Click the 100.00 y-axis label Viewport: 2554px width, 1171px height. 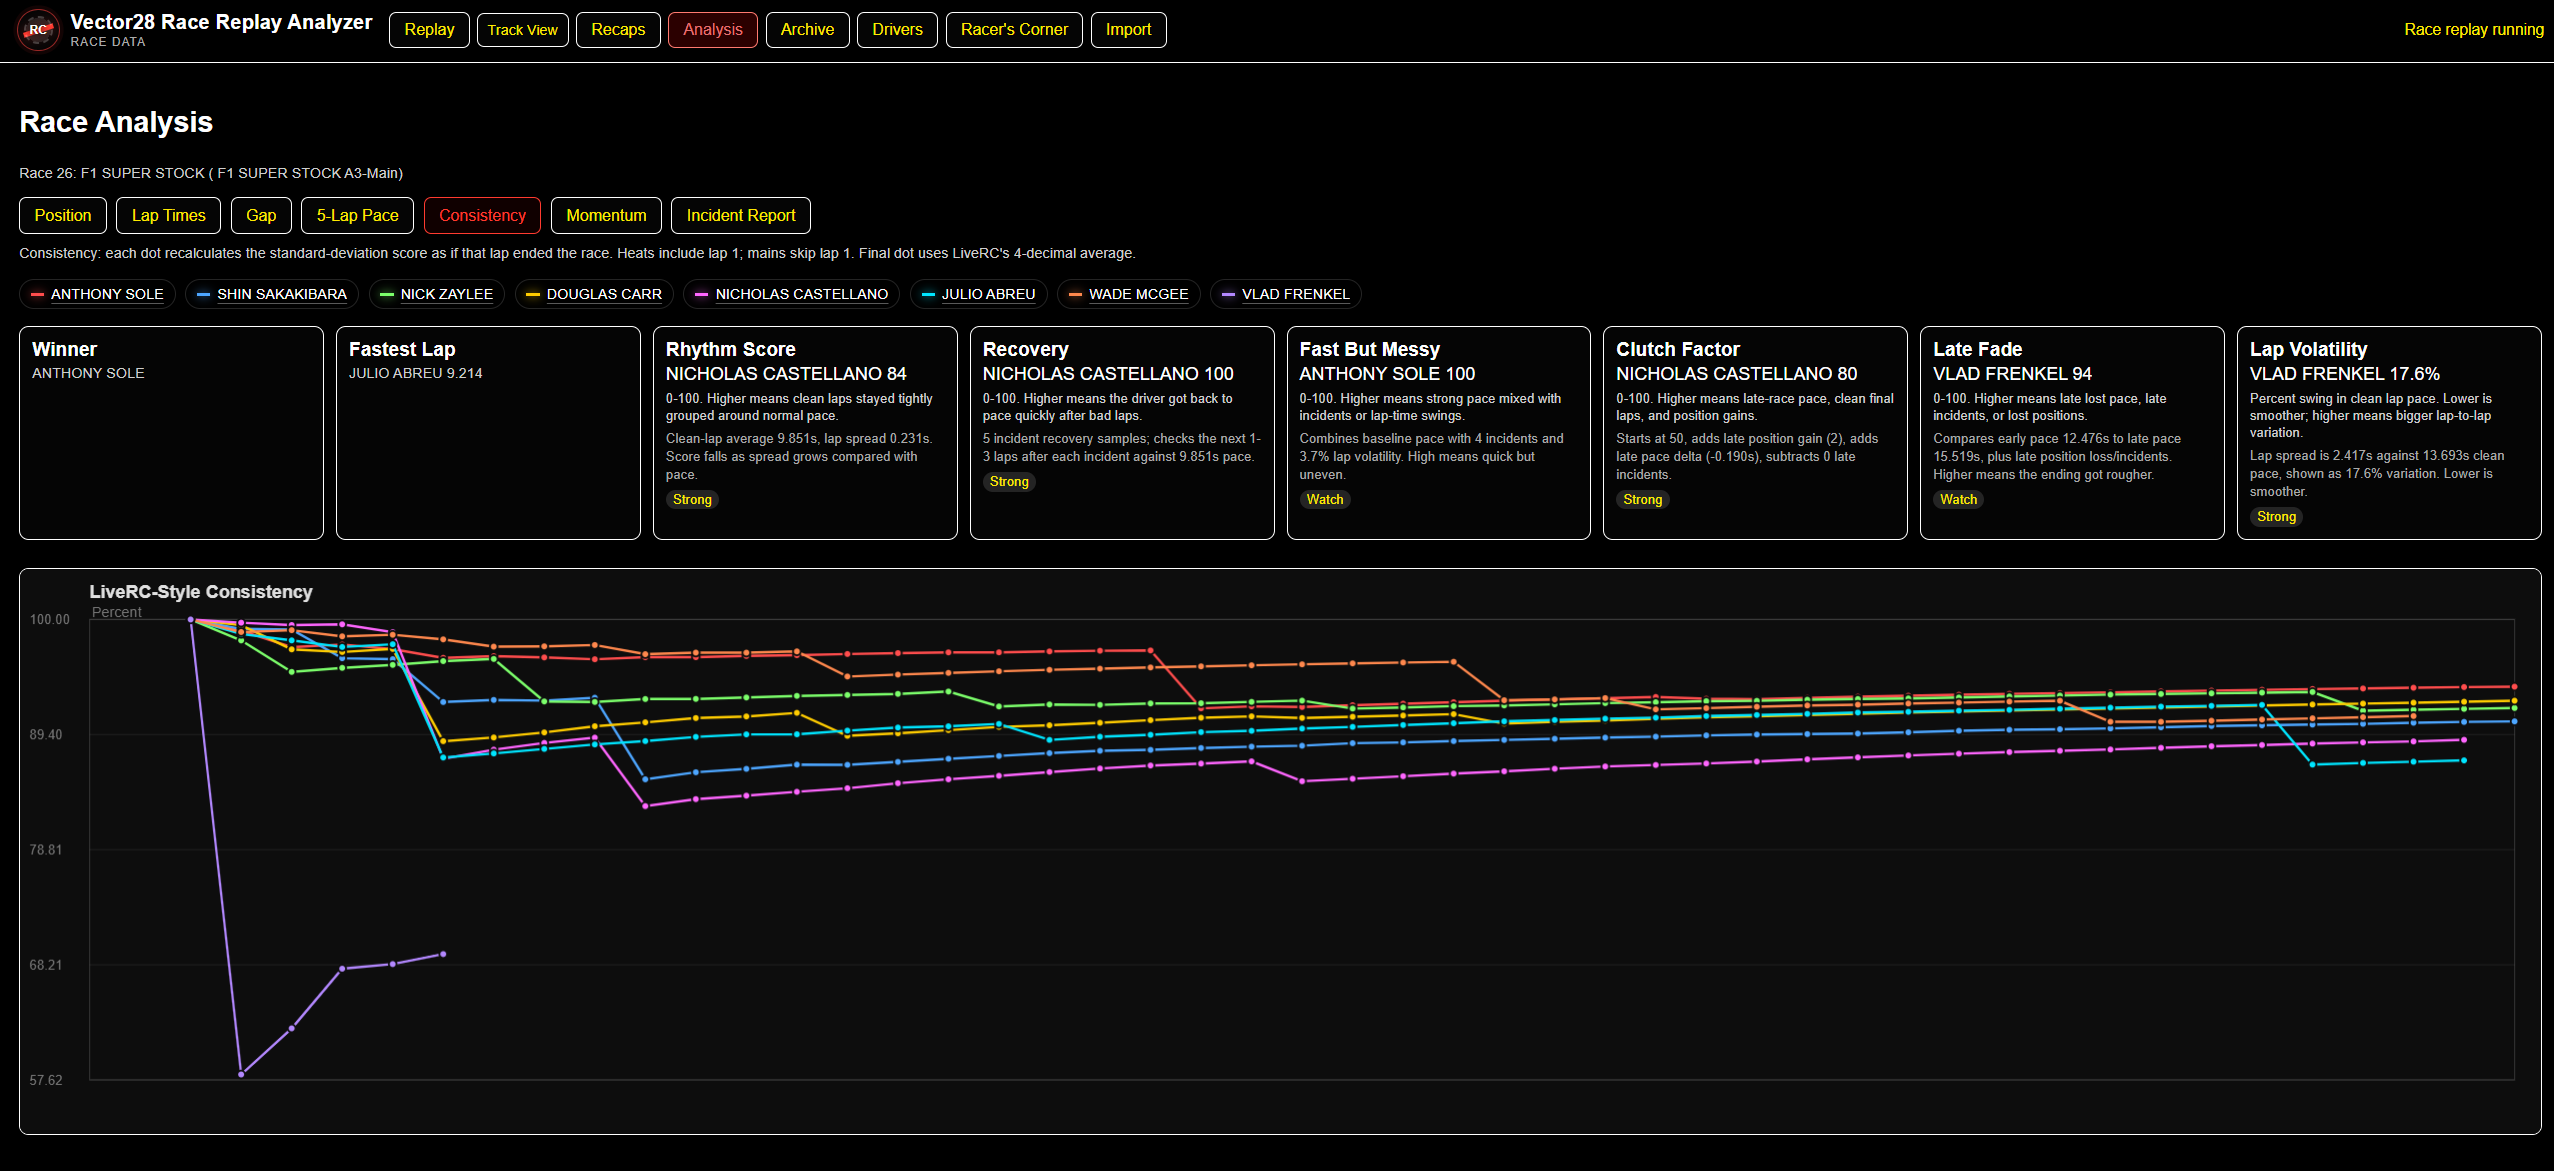(50, 620)
